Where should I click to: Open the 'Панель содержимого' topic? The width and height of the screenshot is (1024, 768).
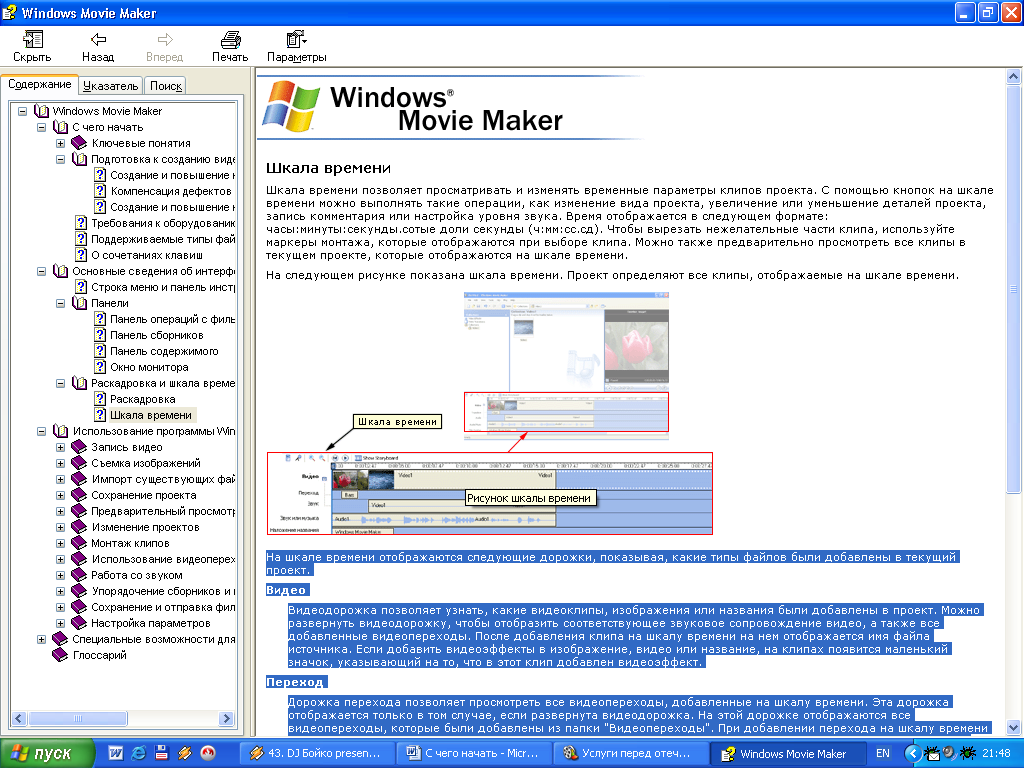[164, 351]
